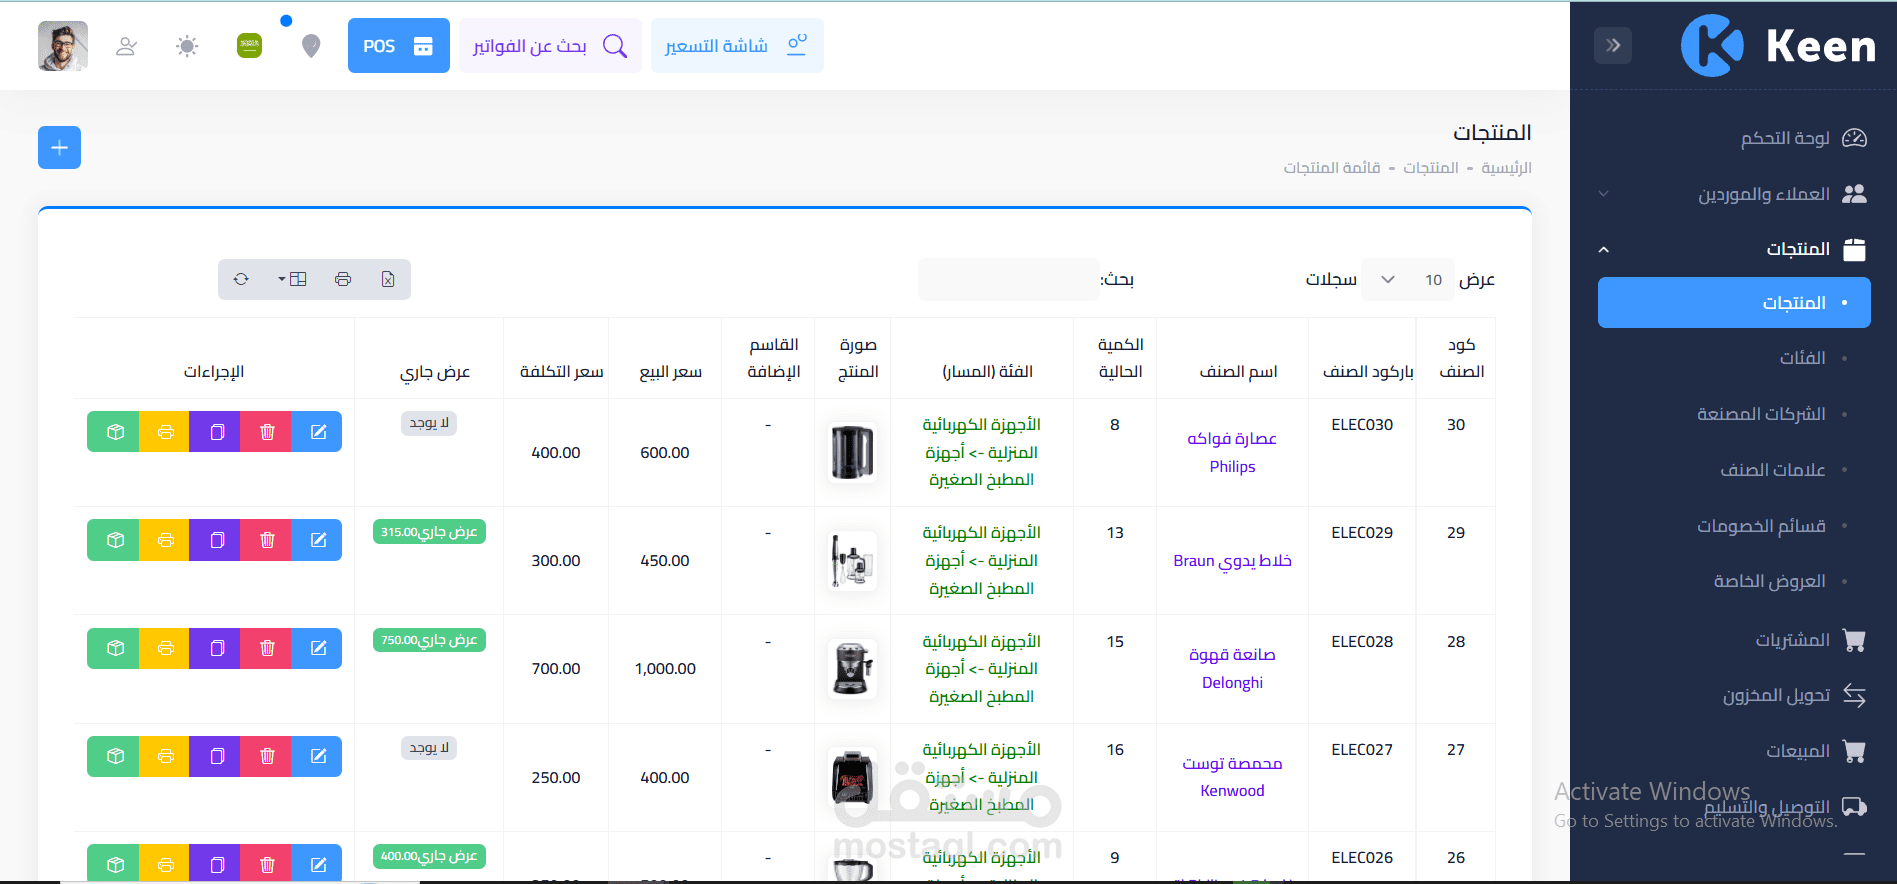This screenshot has width=1897, height=884.
Task: Click the Excel export icon in table toolbar
Action: [388, 279]
